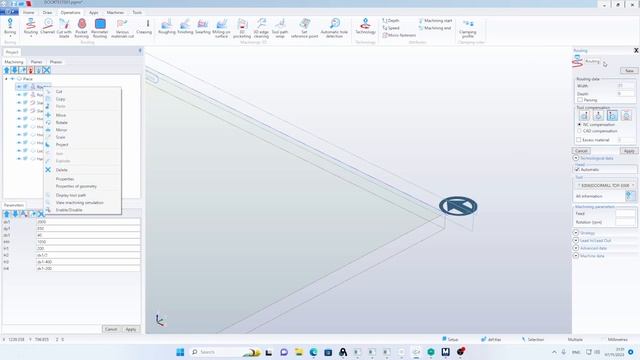The width and height of the screenshot is (640, 360).
Task: Click the Depth field under Routing data
Action: pyautogui.click(x=625, y=94)
